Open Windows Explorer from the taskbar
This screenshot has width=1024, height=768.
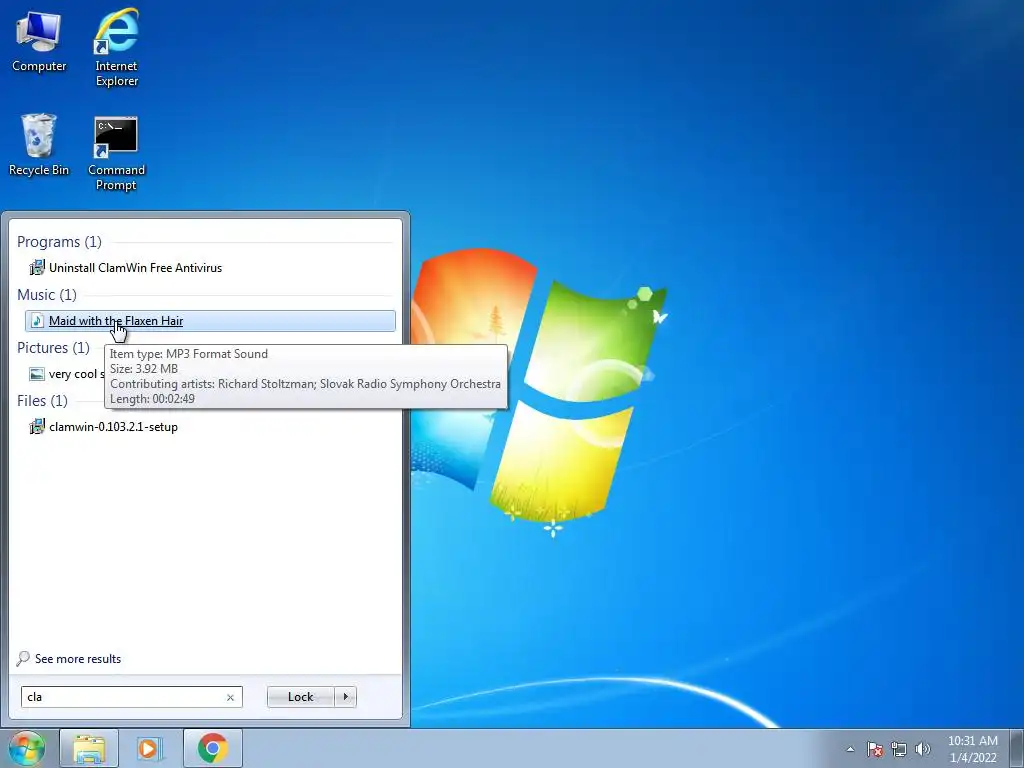[x=89, y=748]
